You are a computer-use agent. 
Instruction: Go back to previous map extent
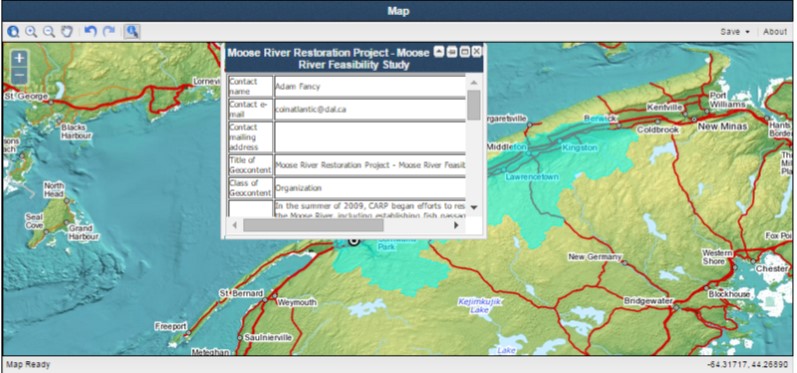[90, 32]
